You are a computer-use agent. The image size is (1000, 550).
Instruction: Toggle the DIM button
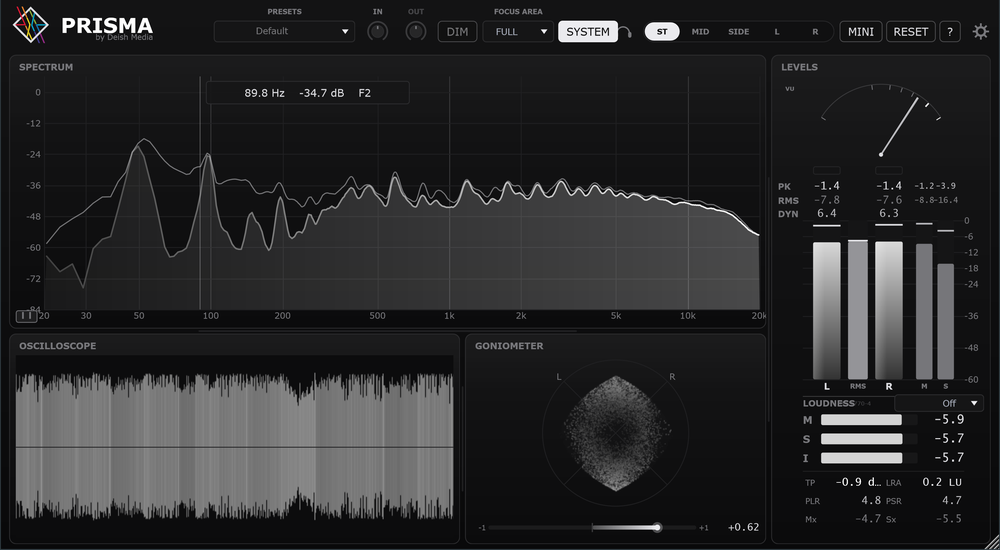(457, 31)
